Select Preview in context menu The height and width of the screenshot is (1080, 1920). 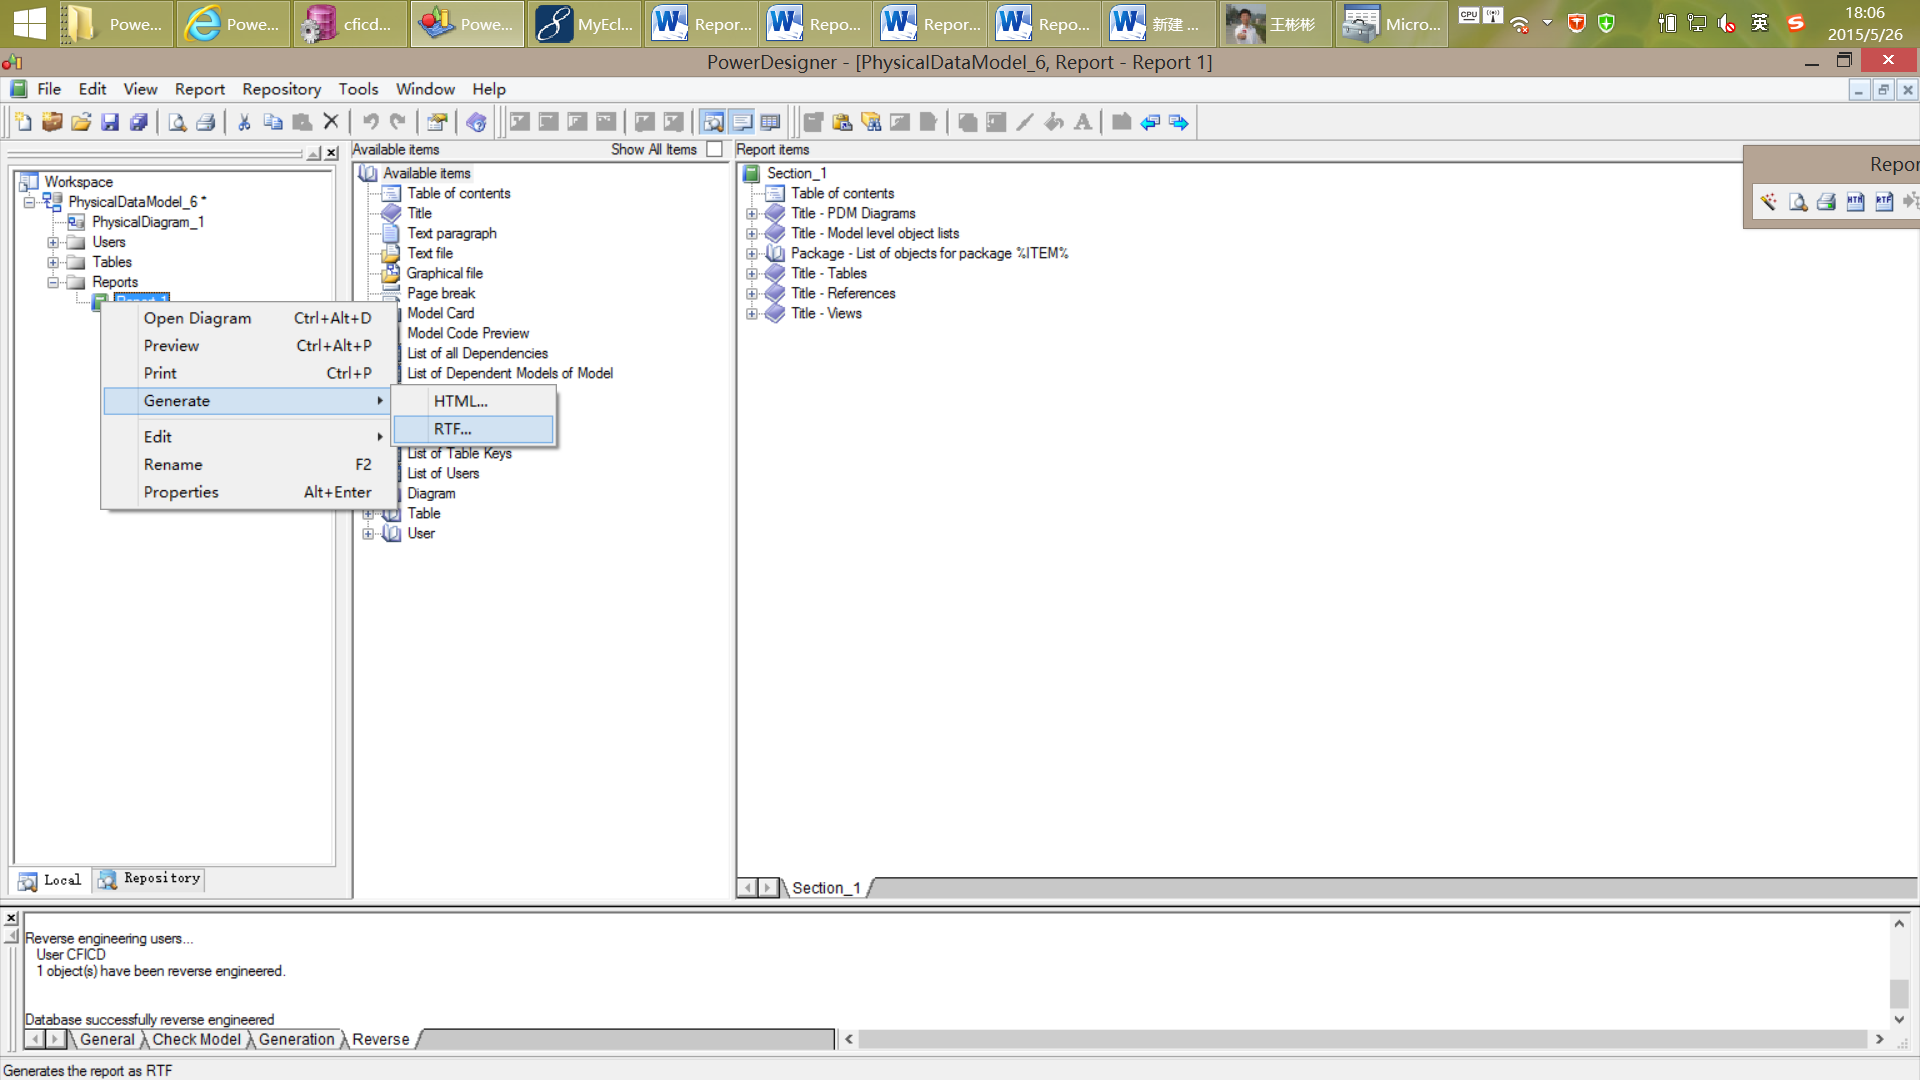[246, 346]
